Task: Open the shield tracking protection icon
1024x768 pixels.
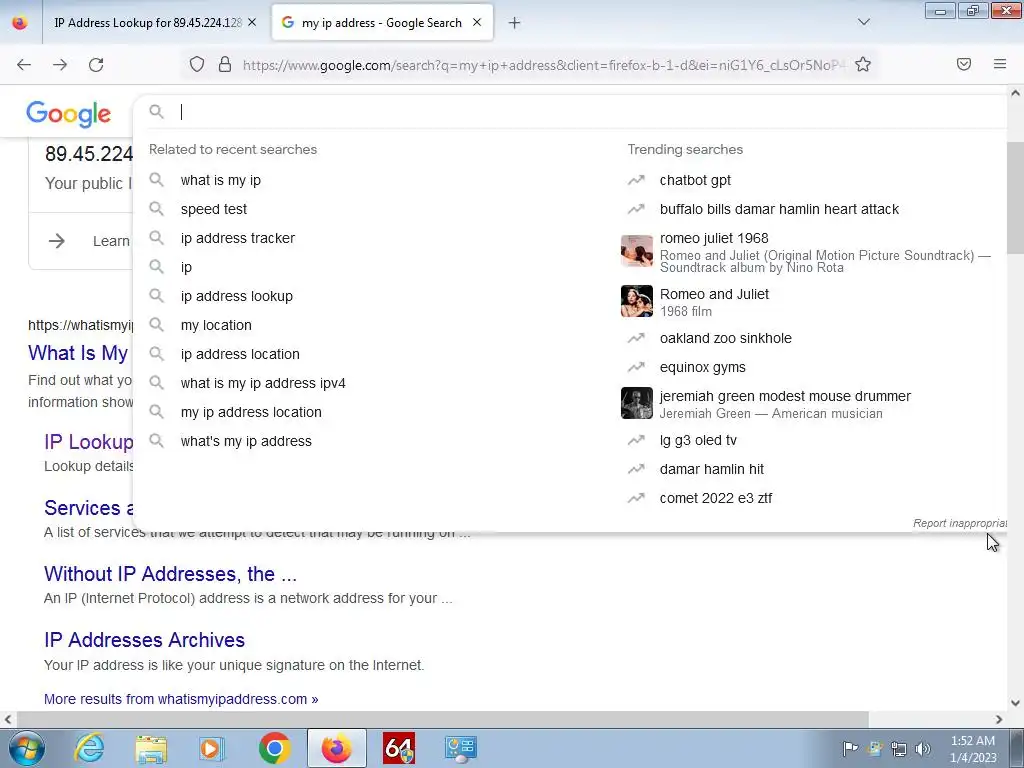Action: point(197,65)
